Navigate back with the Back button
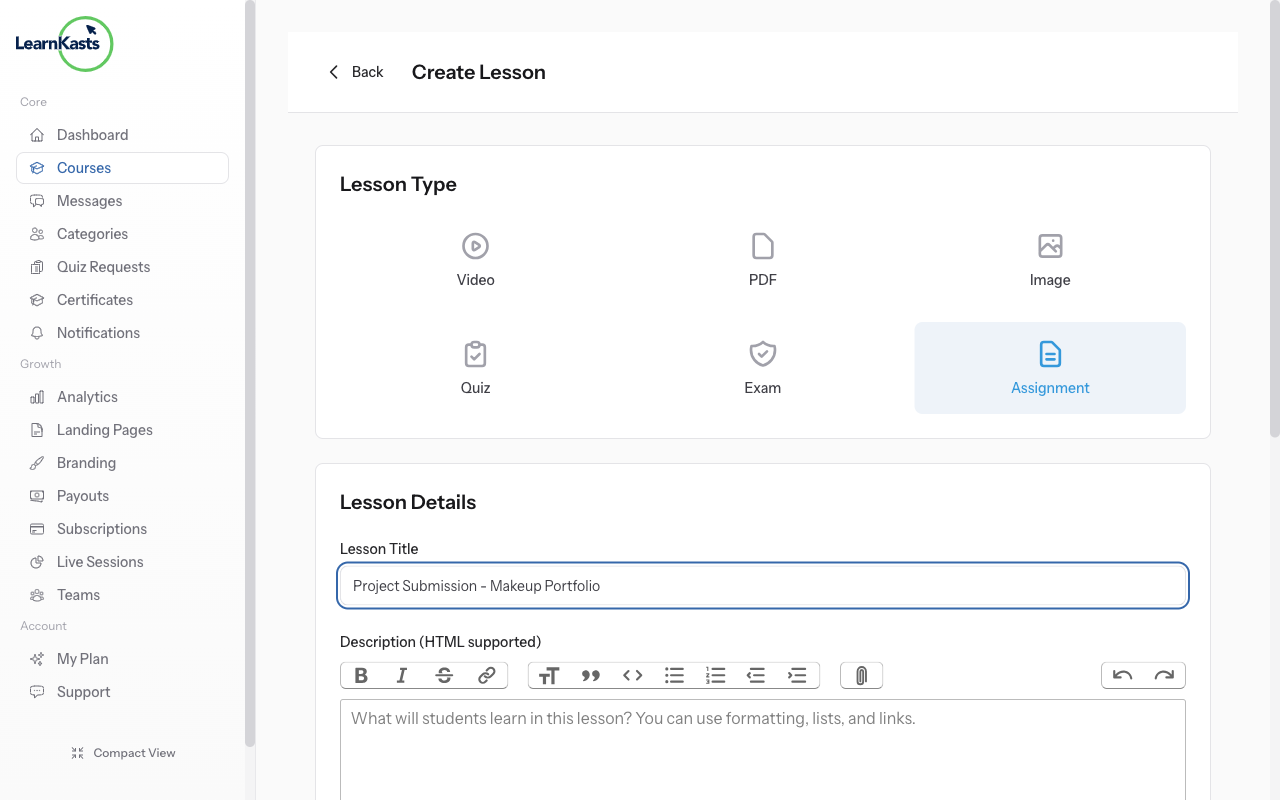1280x800 pixels. point(355,71)
